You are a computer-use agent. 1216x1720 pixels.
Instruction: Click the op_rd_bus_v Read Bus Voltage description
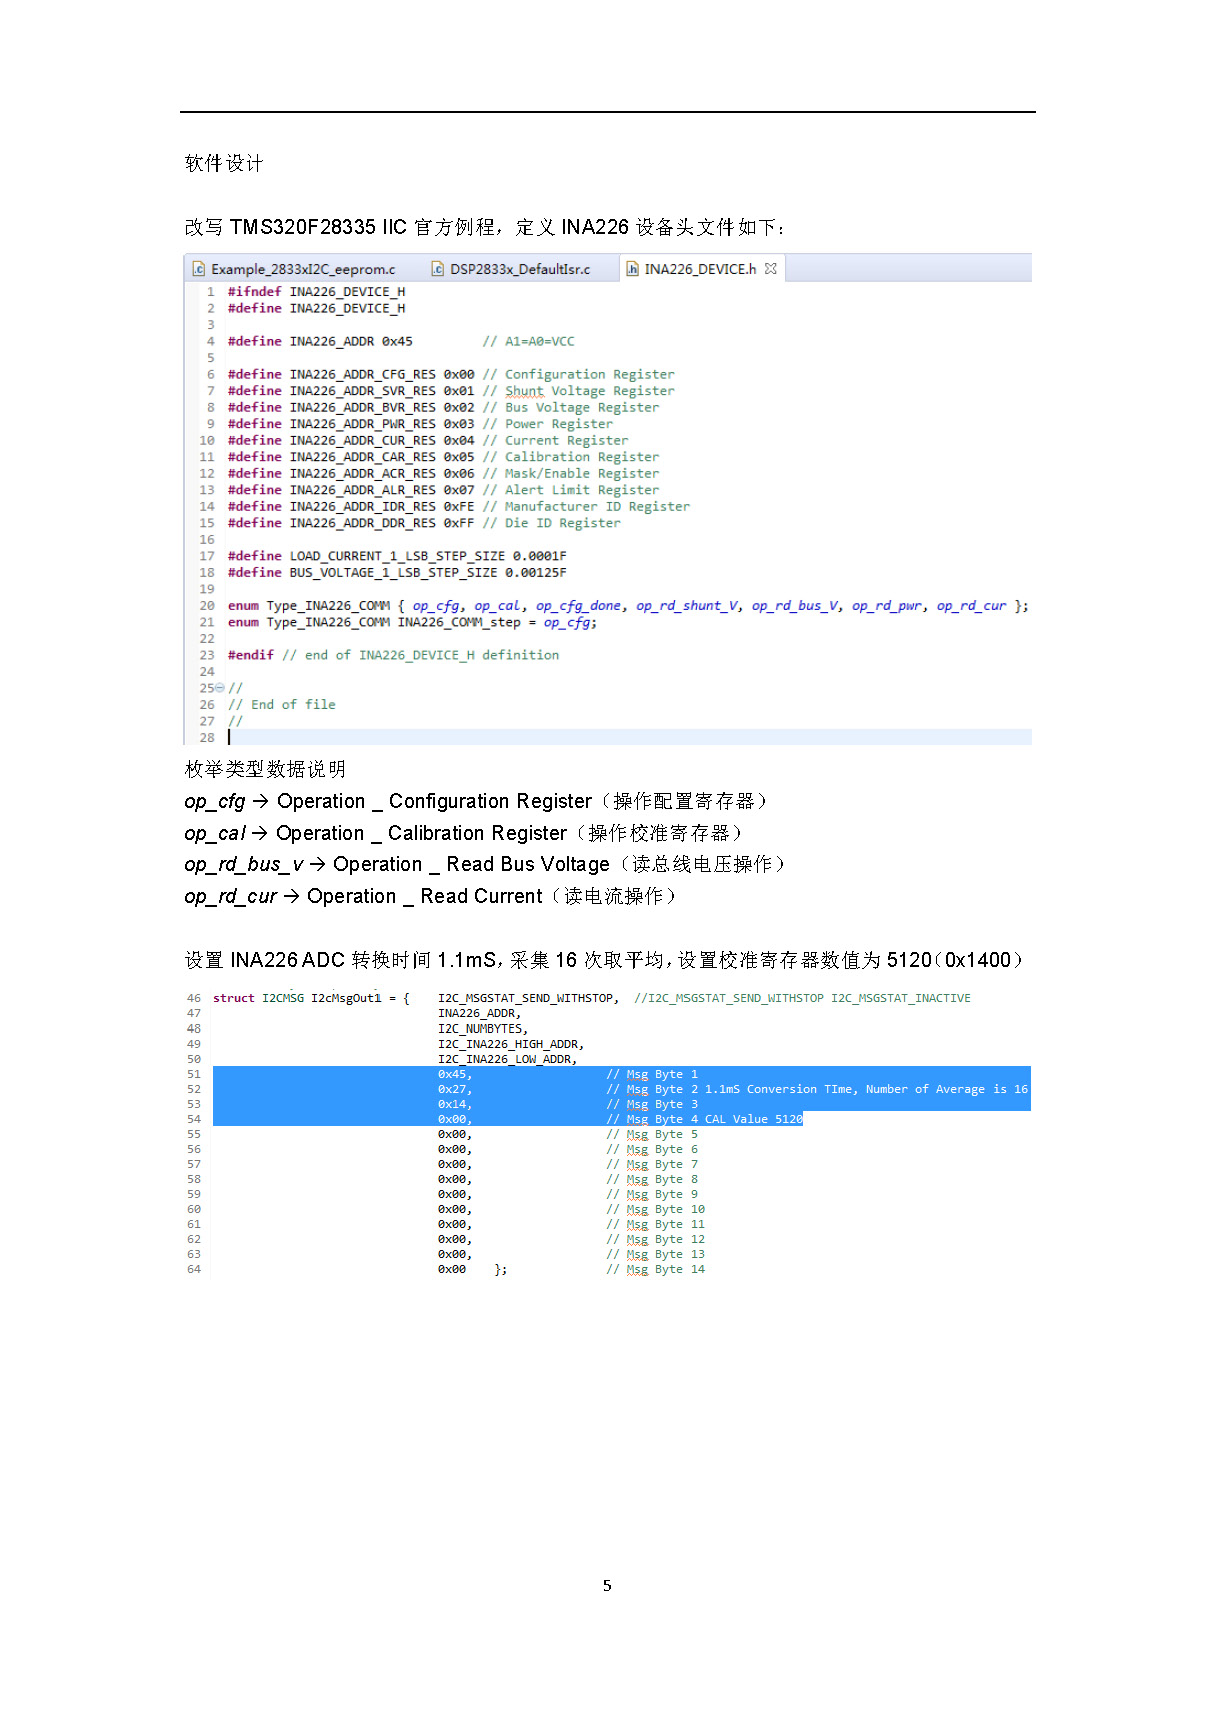485,864
